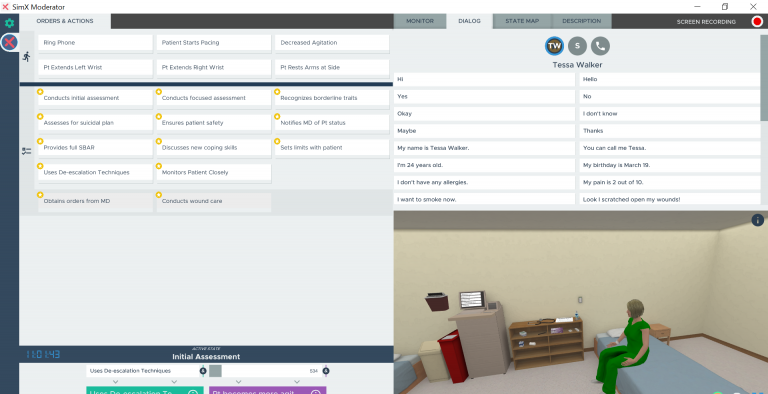The height and width of the screenshot is (394, 768).
Task: Switch to the State Map tab
Action: (x=522, y=22)
